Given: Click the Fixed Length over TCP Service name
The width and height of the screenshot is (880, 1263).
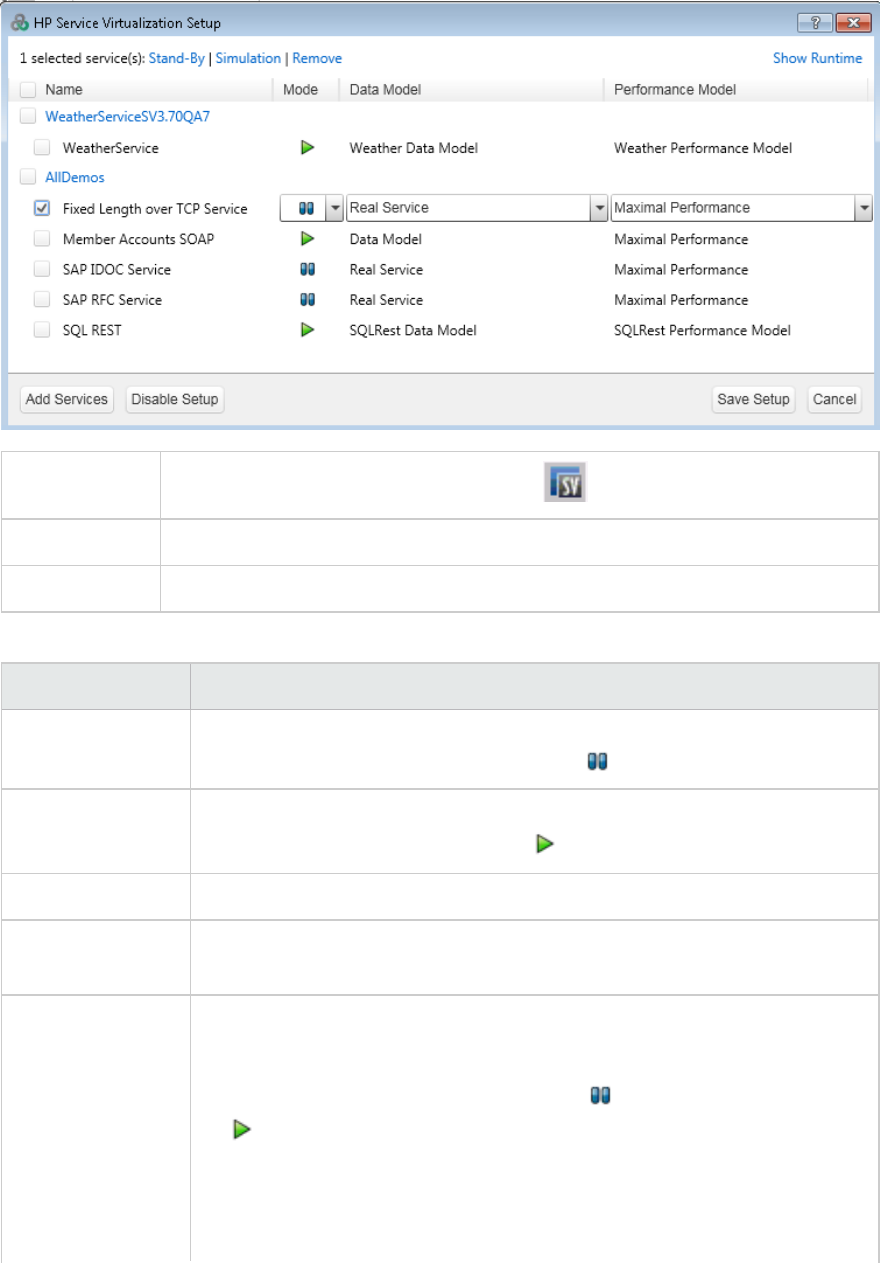Looking at the screenshot, I should [x=155, y=209].
